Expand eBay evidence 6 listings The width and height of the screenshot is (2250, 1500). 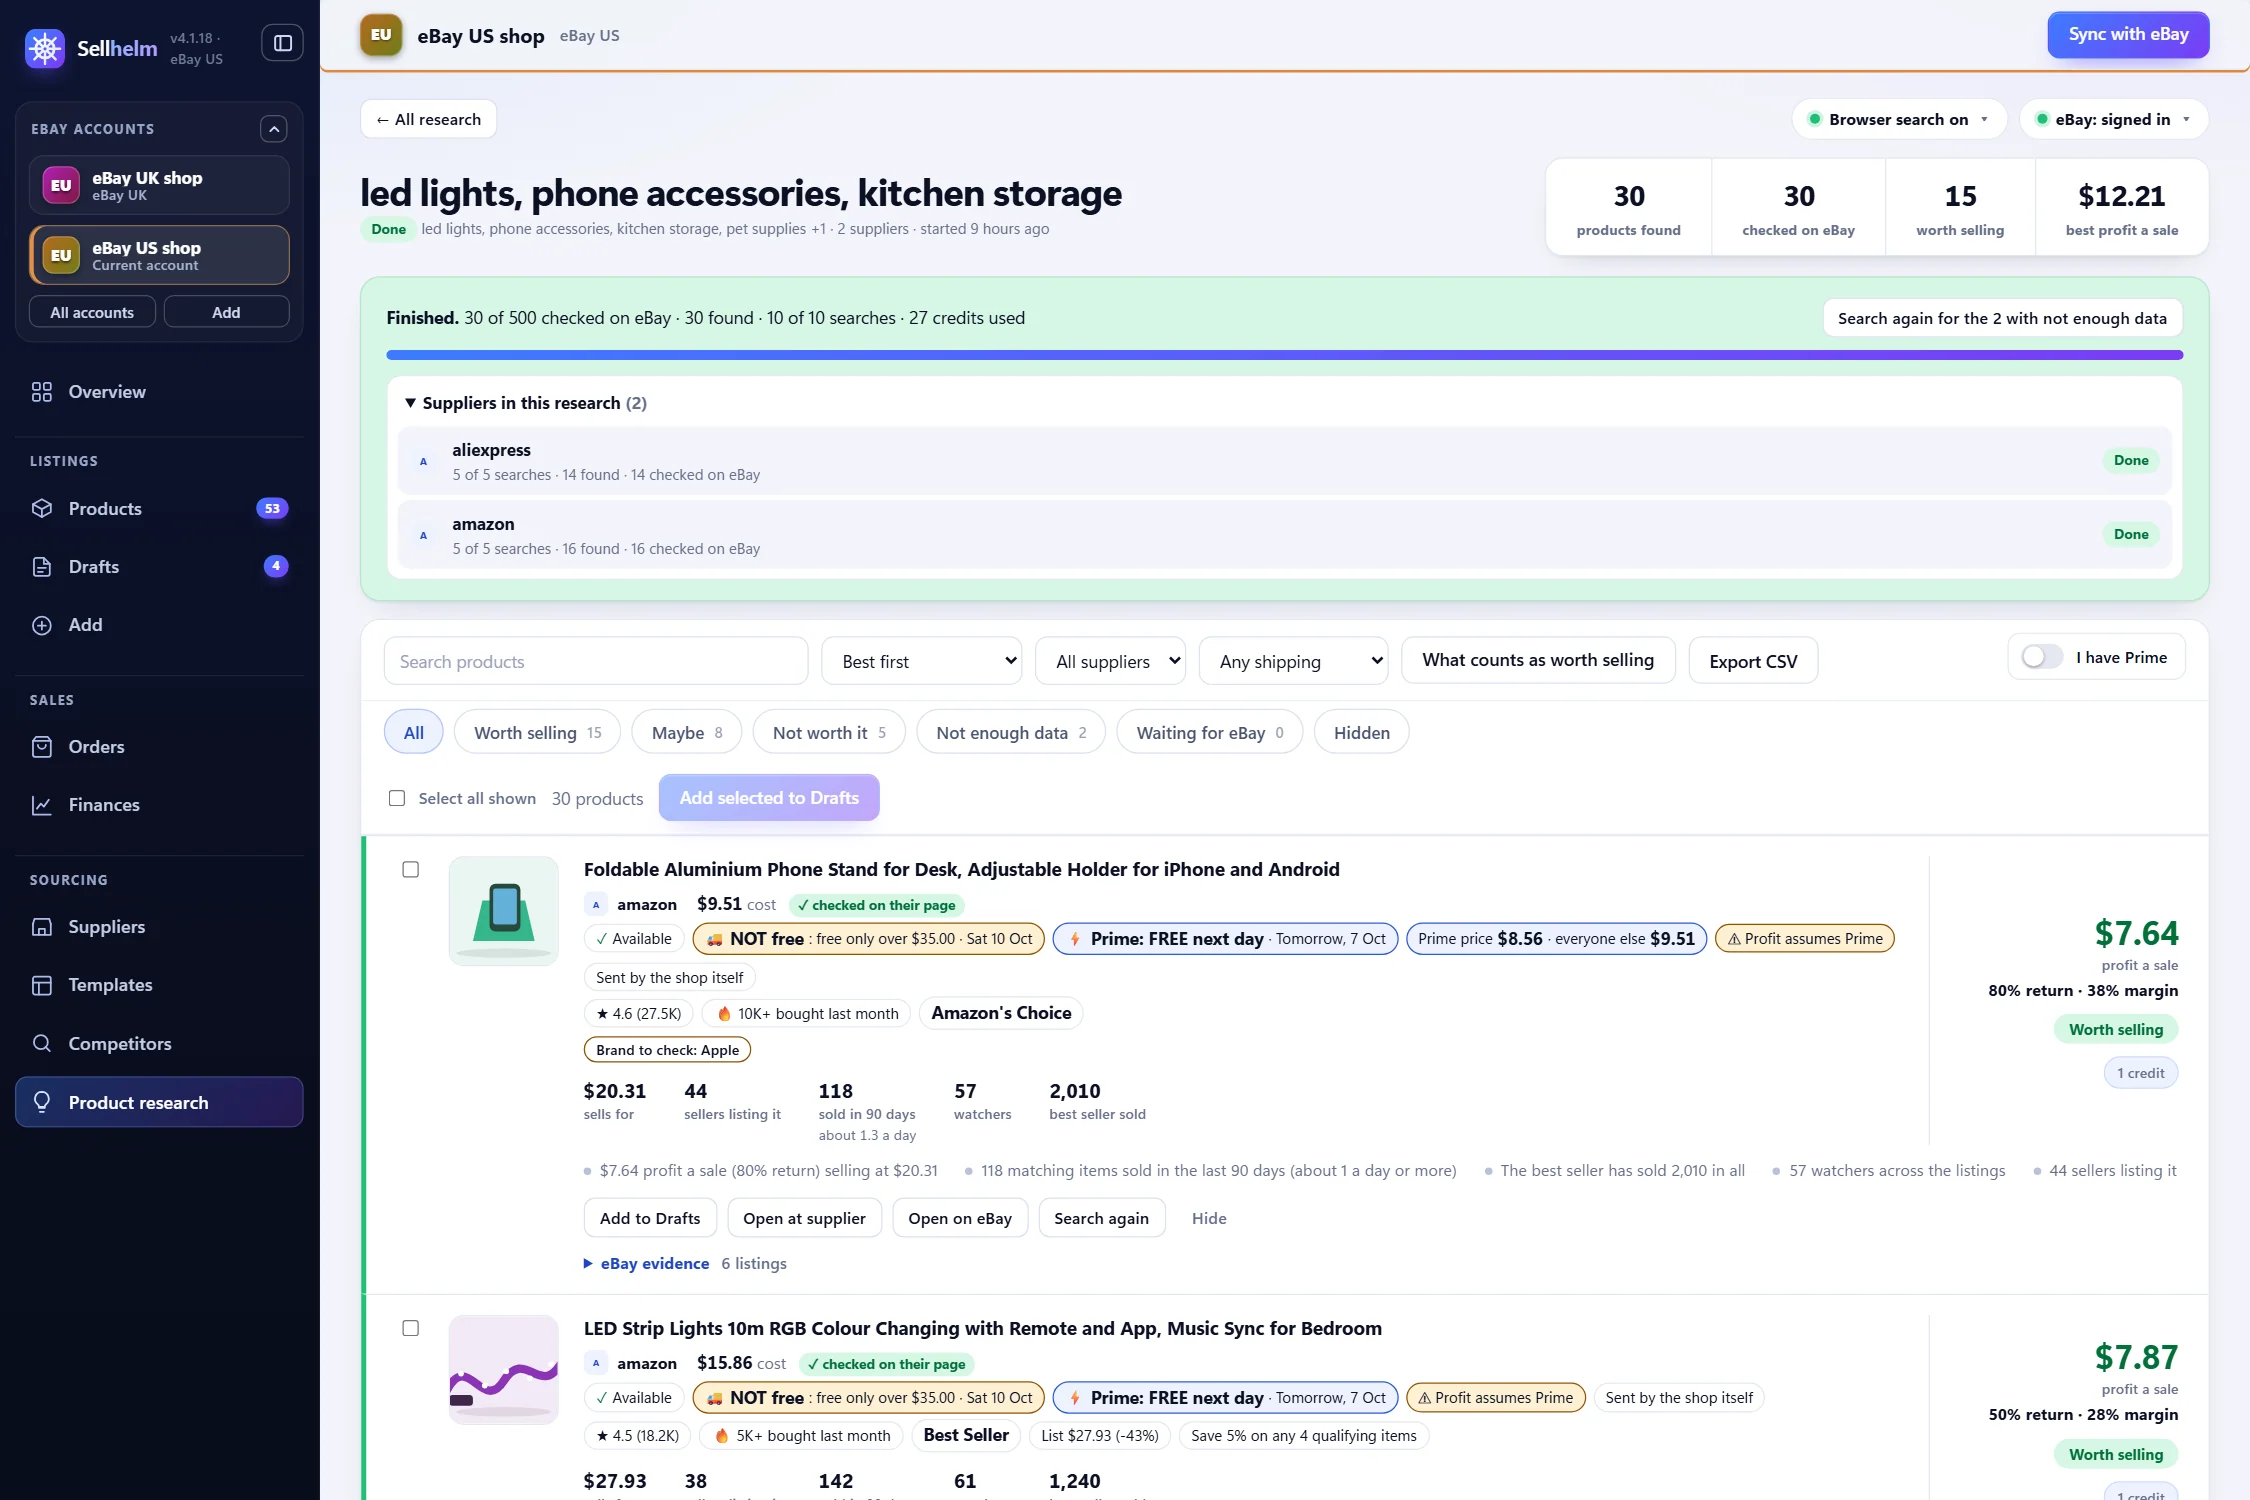(685, 1264)
